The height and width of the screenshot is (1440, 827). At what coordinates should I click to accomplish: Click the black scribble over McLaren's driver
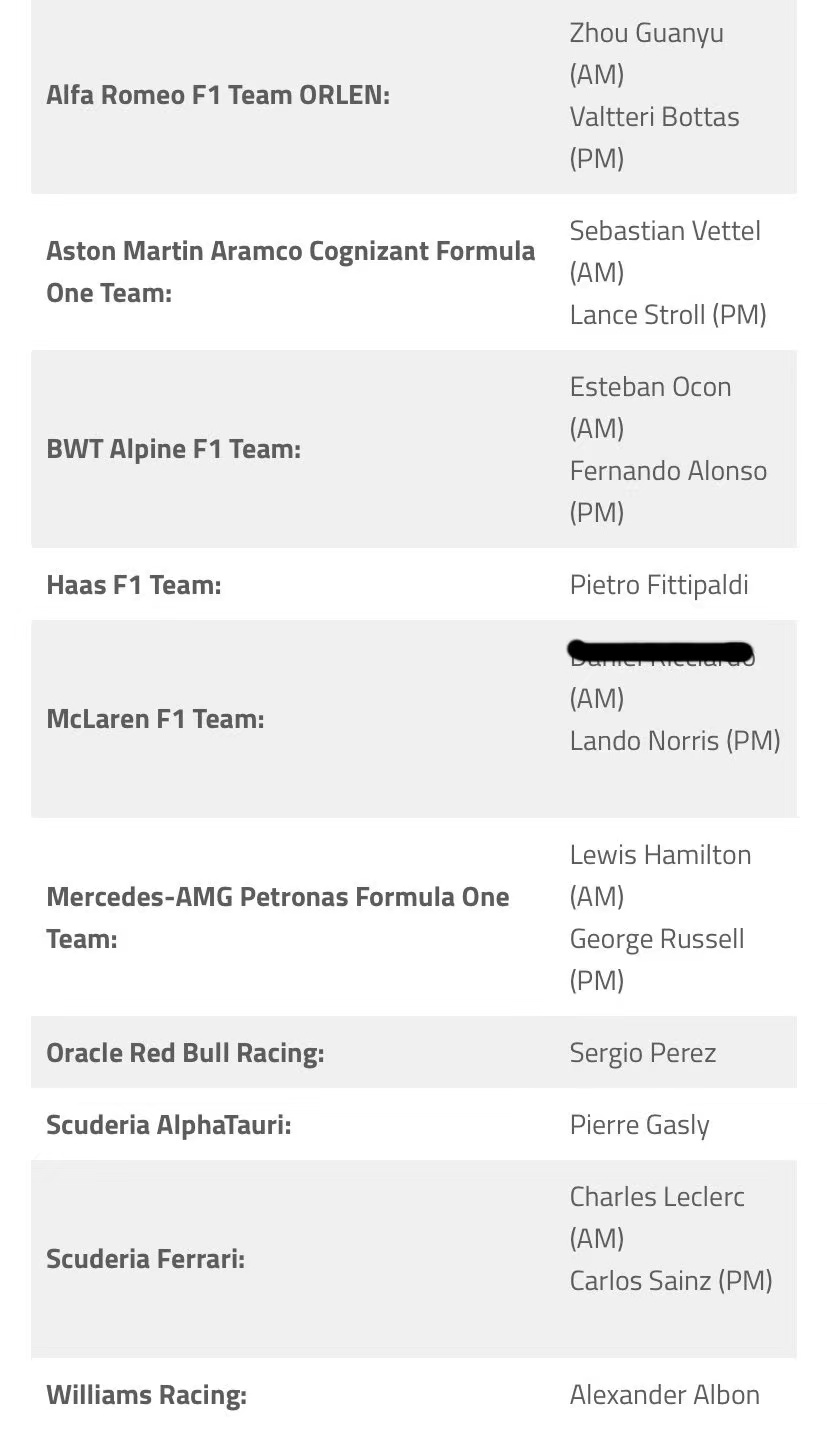pyautogui.click(x=660, y=652)
